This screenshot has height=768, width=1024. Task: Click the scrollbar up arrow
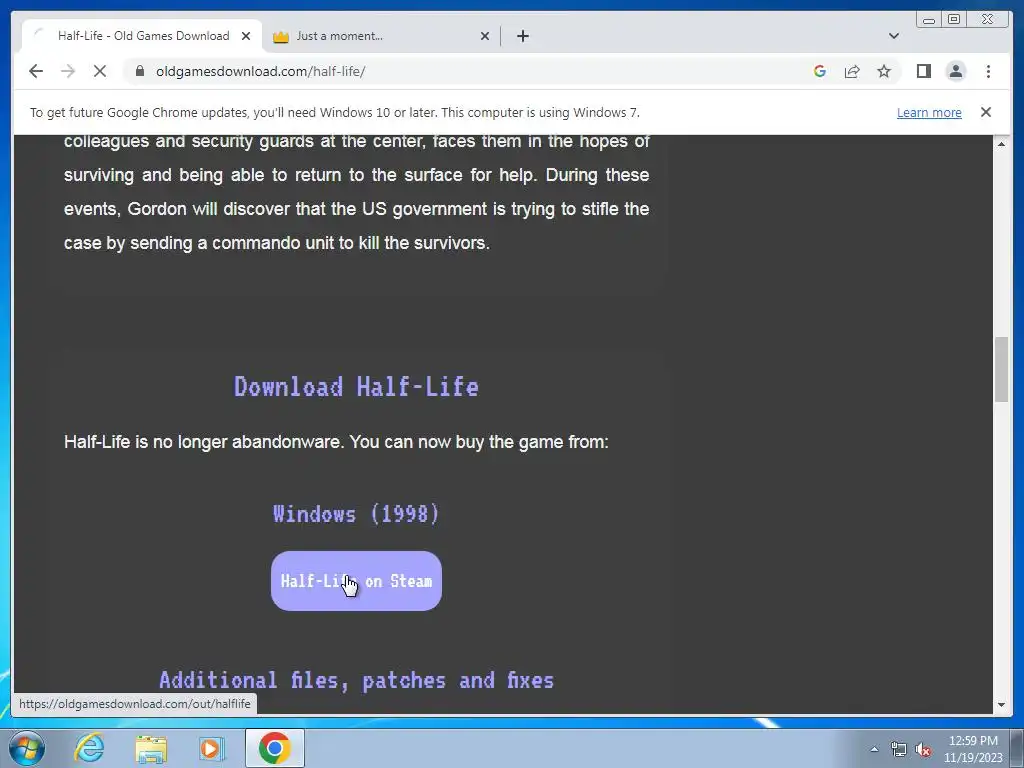[x=1001, y=143]
